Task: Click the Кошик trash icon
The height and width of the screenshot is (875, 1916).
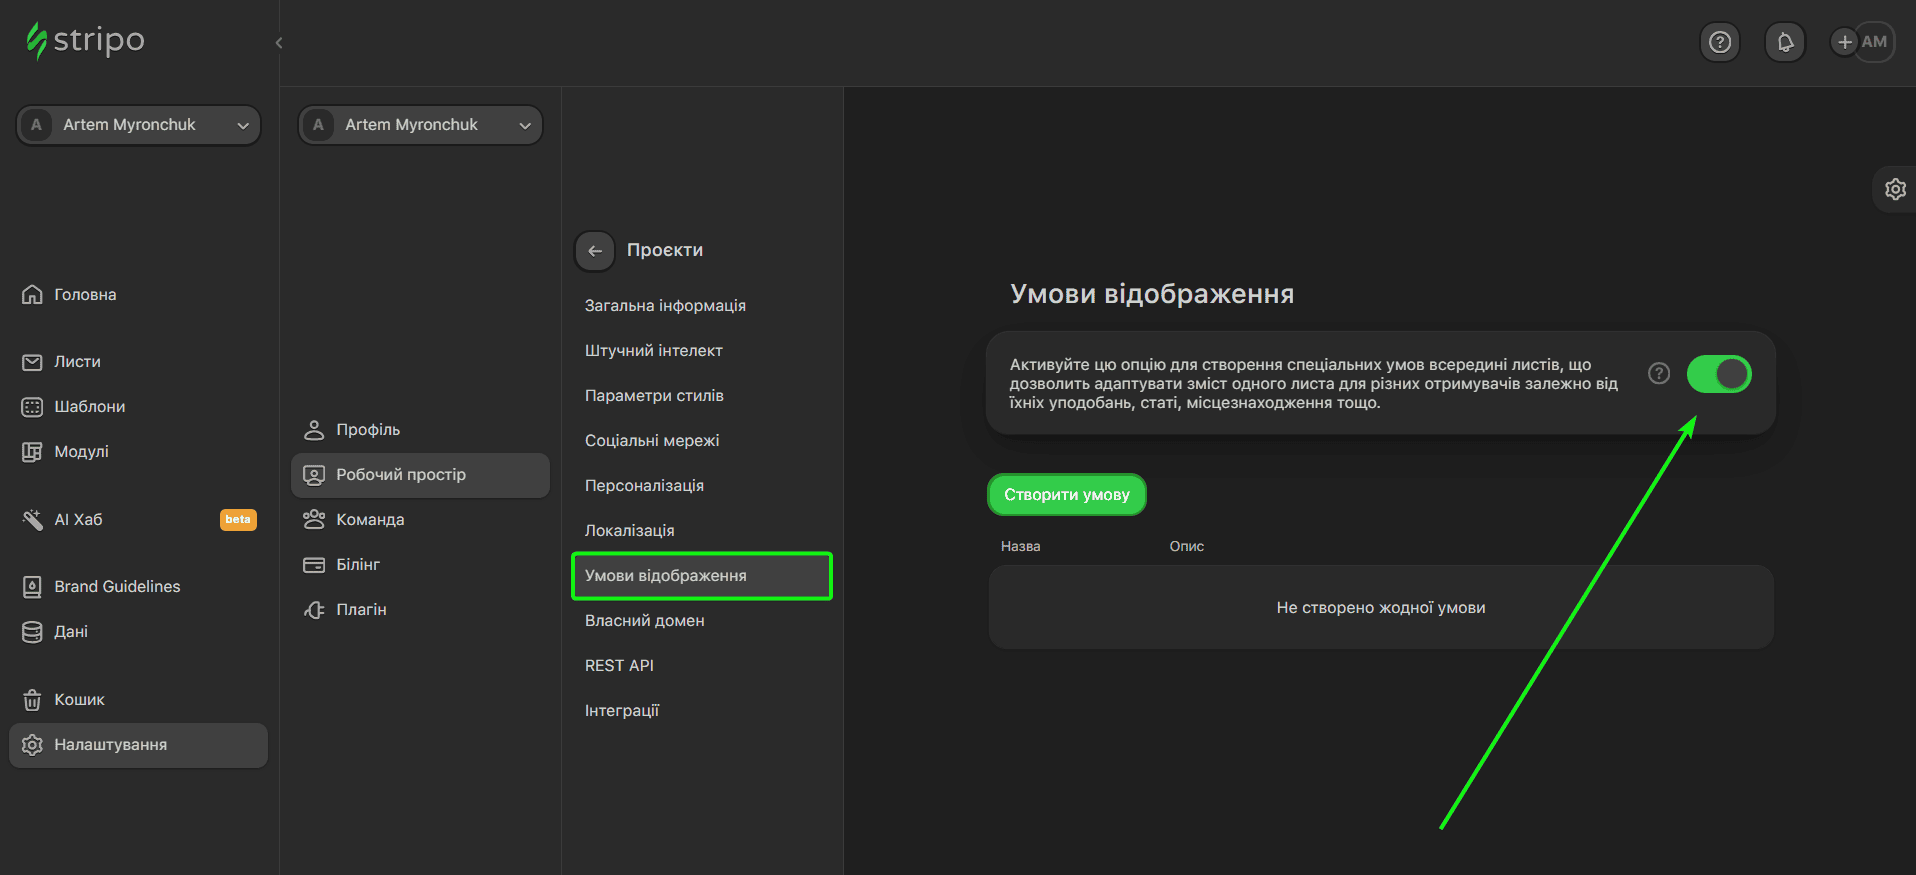Action: 32,700
